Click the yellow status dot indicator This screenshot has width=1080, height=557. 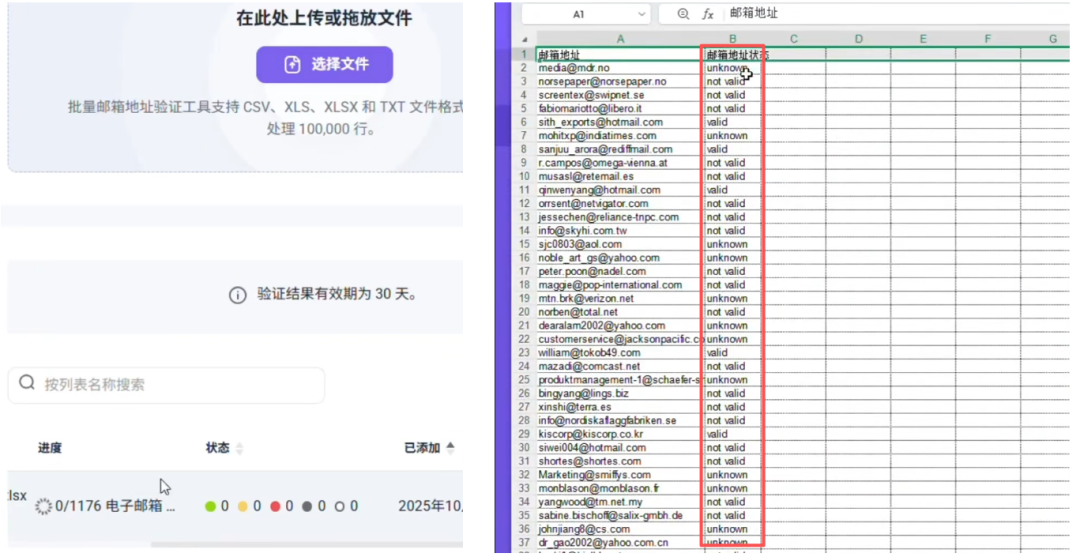[x=242, y=507]
